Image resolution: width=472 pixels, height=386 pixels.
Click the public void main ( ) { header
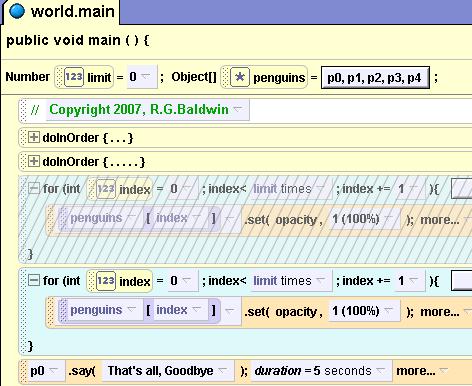78,40
